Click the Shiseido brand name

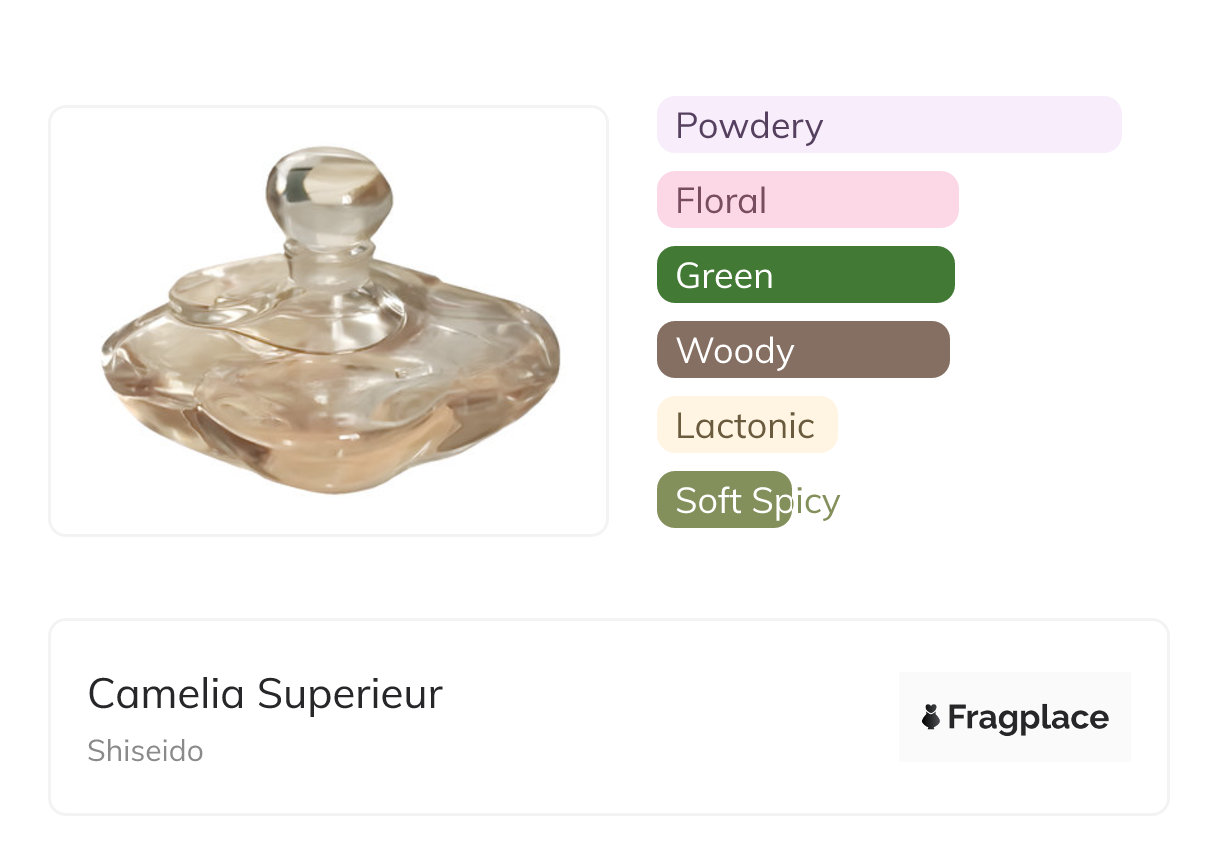click(145, 751)
